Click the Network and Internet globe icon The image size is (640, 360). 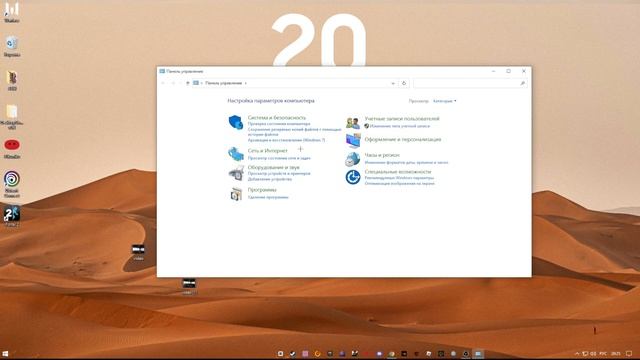click(x=236, y=154)
